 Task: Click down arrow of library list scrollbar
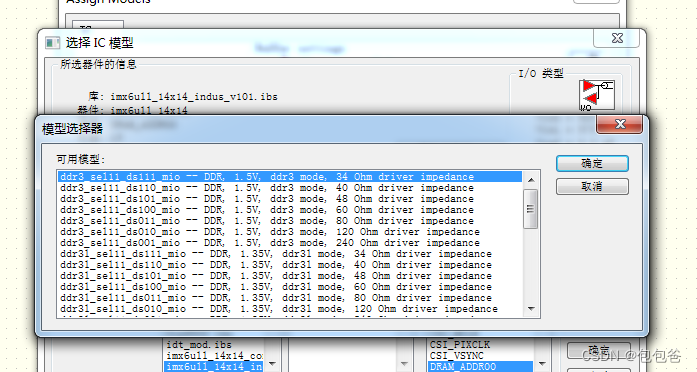(x=272, y=364)
